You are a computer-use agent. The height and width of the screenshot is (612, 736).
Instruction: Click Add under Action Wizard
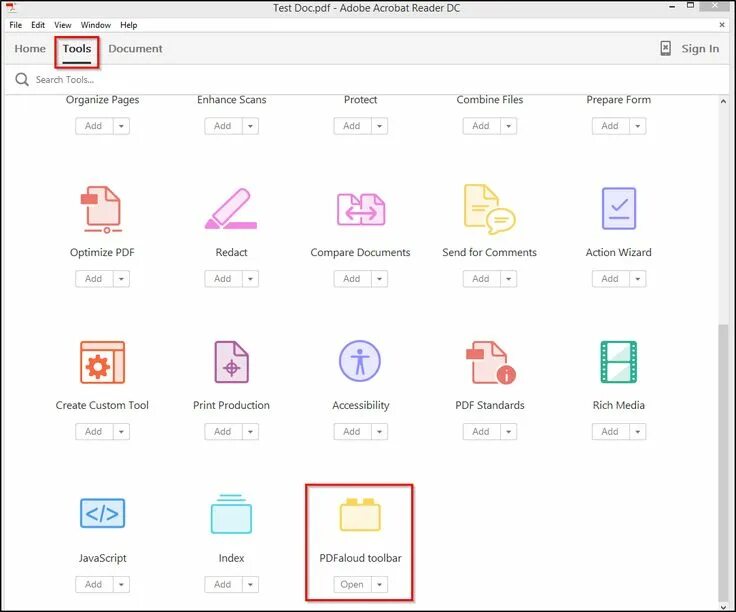(610, 279)
